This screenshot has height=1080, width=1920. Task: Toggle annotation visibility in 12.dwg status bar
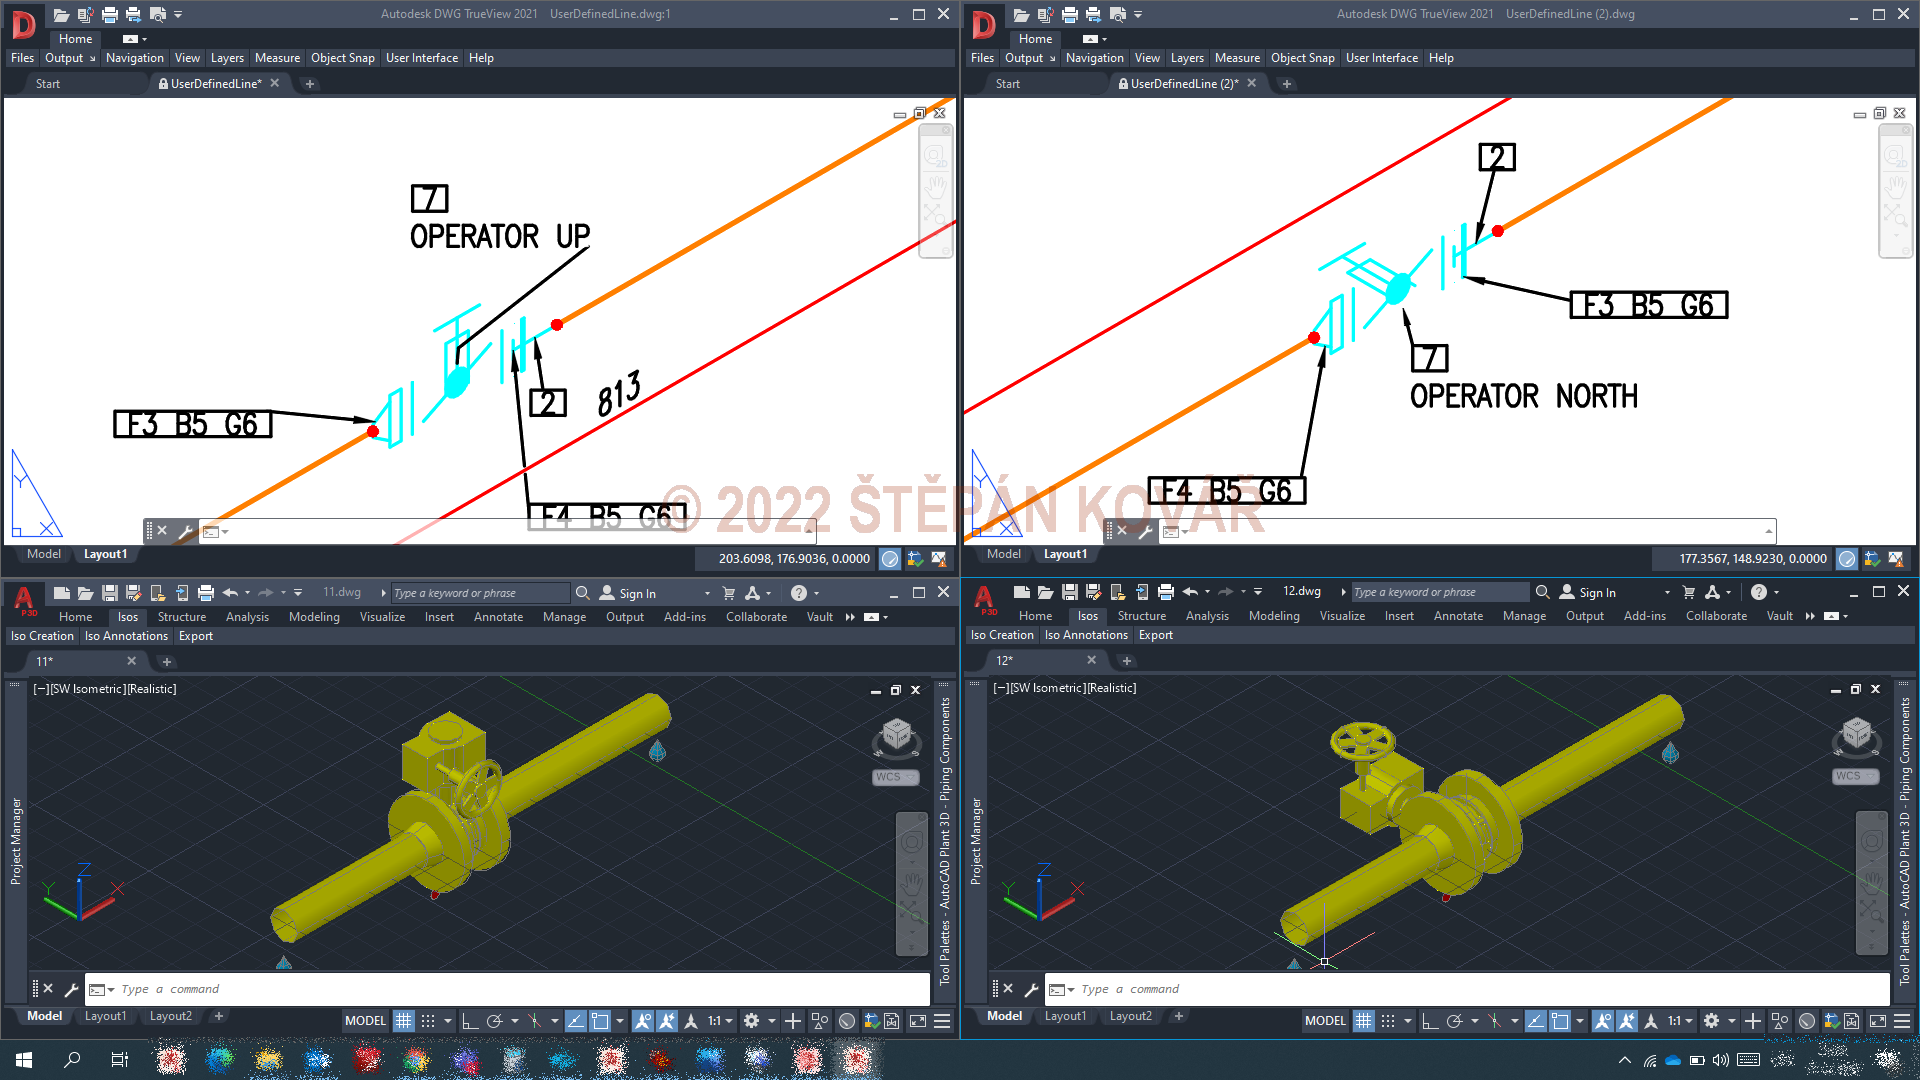1603,1021
